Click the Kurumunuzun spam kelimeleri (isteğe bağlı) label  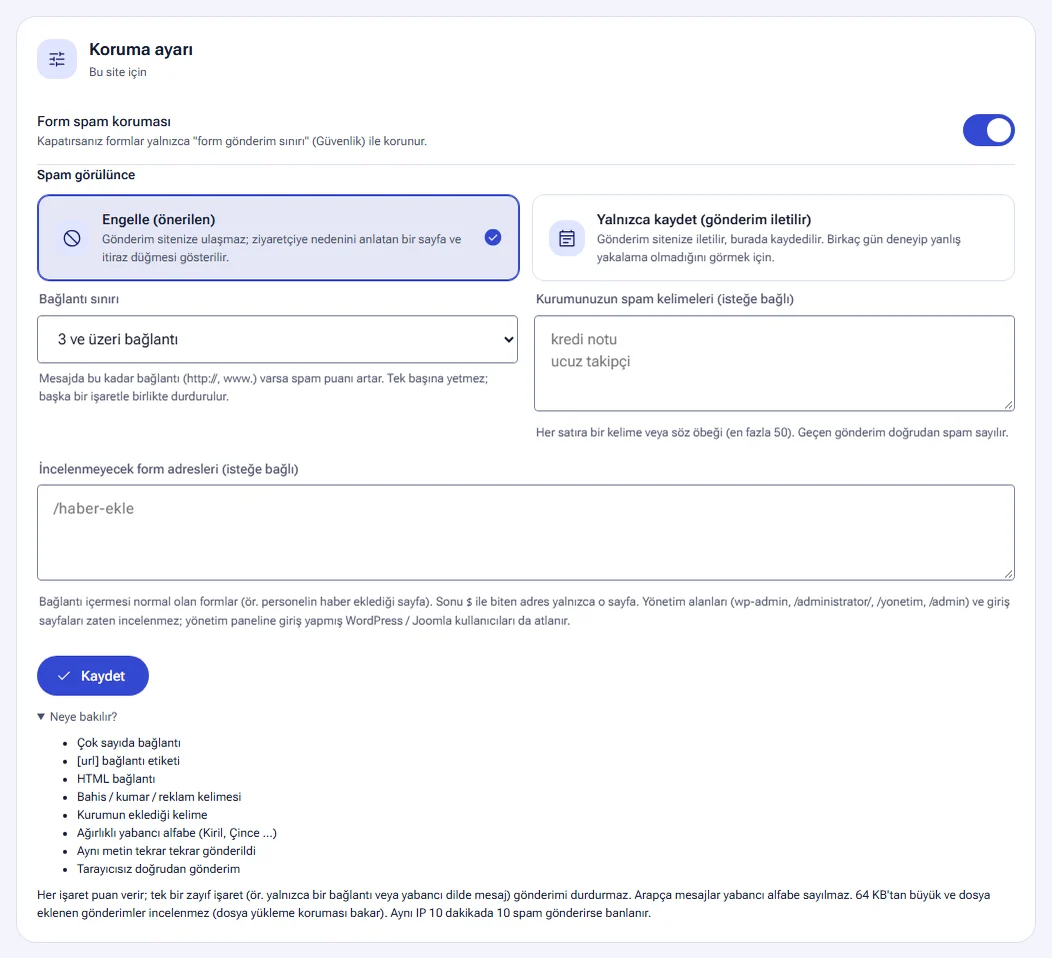pos(664,299)
